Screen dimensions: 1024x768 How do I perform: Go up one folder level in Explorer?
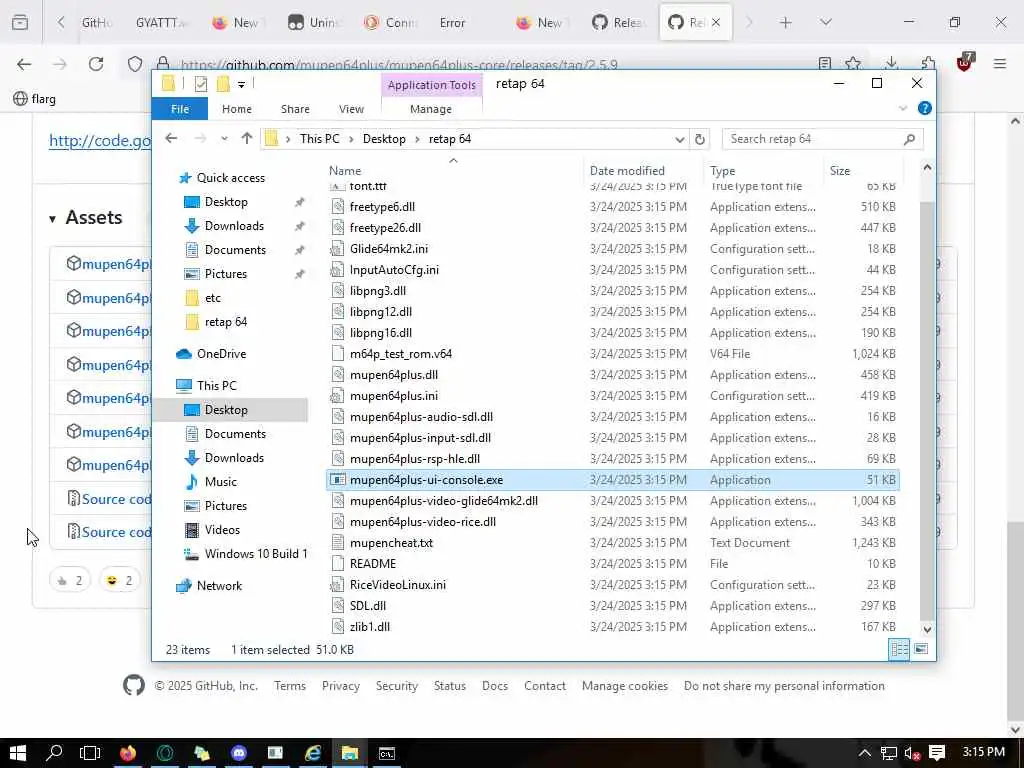pos(246,138)
